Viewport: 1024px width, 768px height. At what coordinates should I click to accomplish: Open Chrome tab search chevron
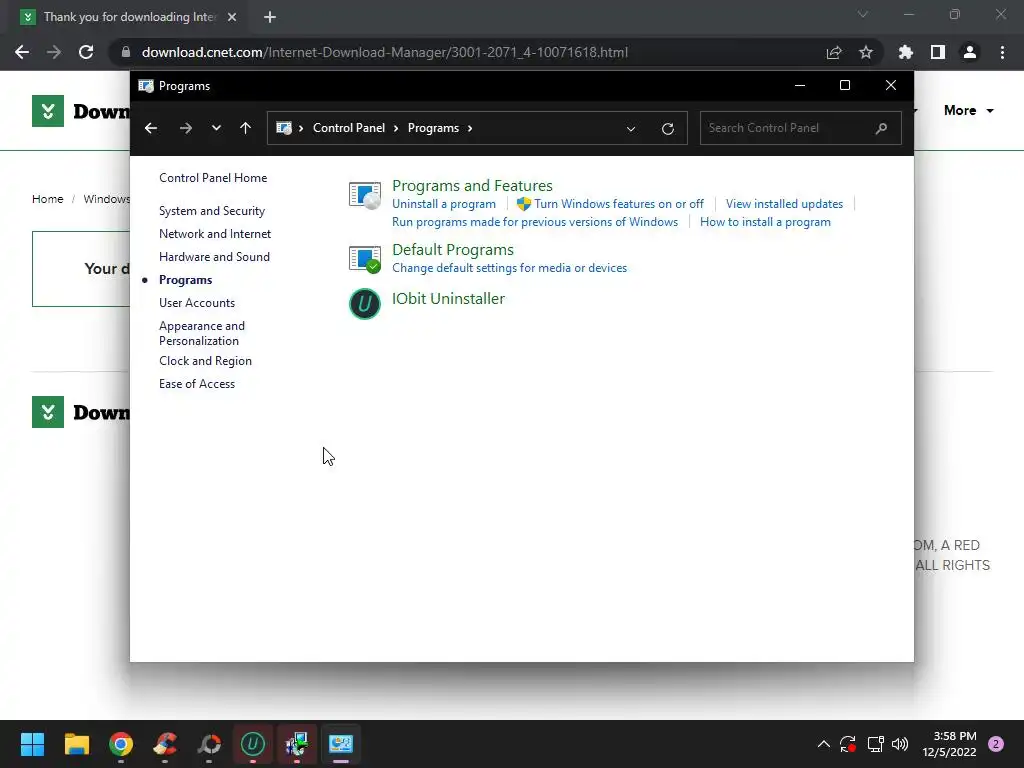(863, 14)
